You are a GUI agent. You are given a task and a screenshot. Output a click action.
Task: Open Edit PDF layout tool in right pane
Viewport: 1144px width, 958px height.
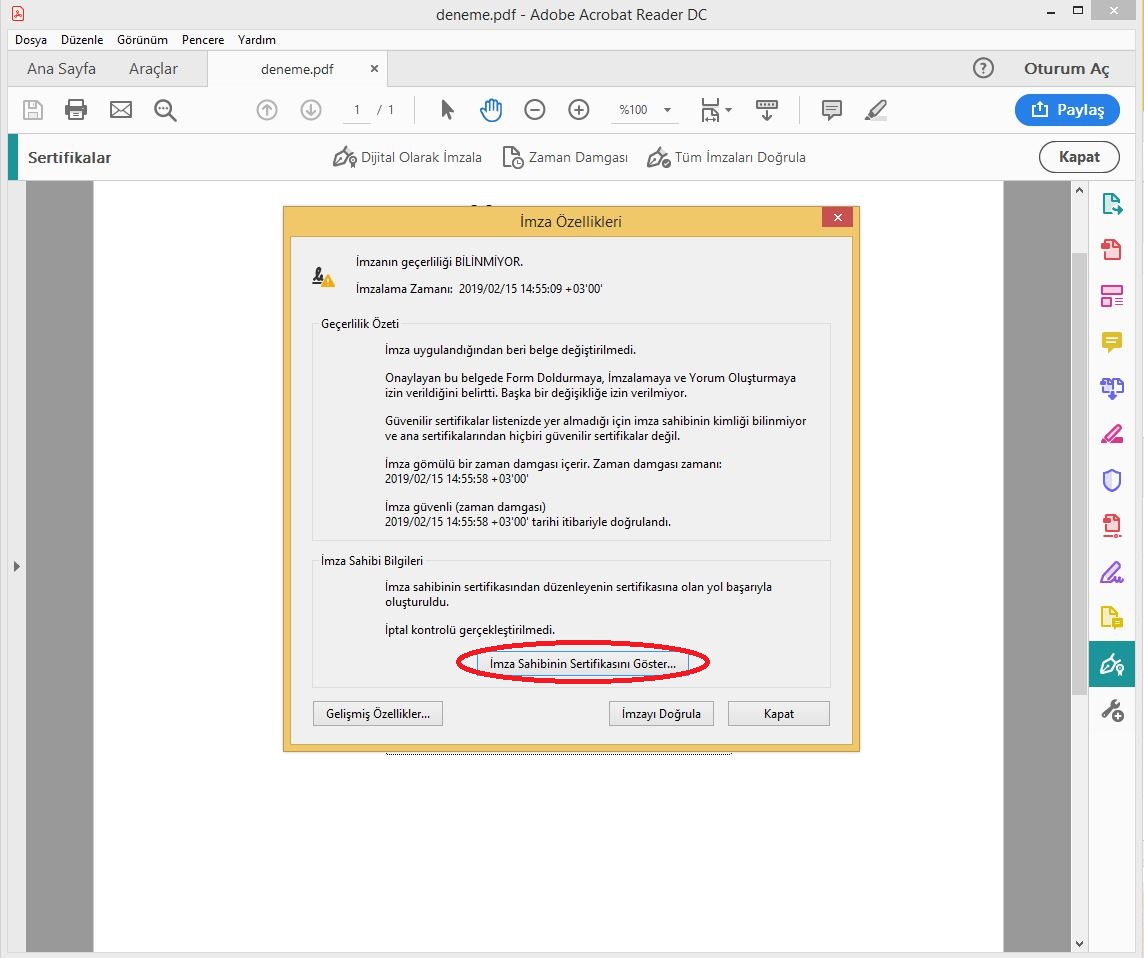pyautogui.click(x=1111, y=296)
